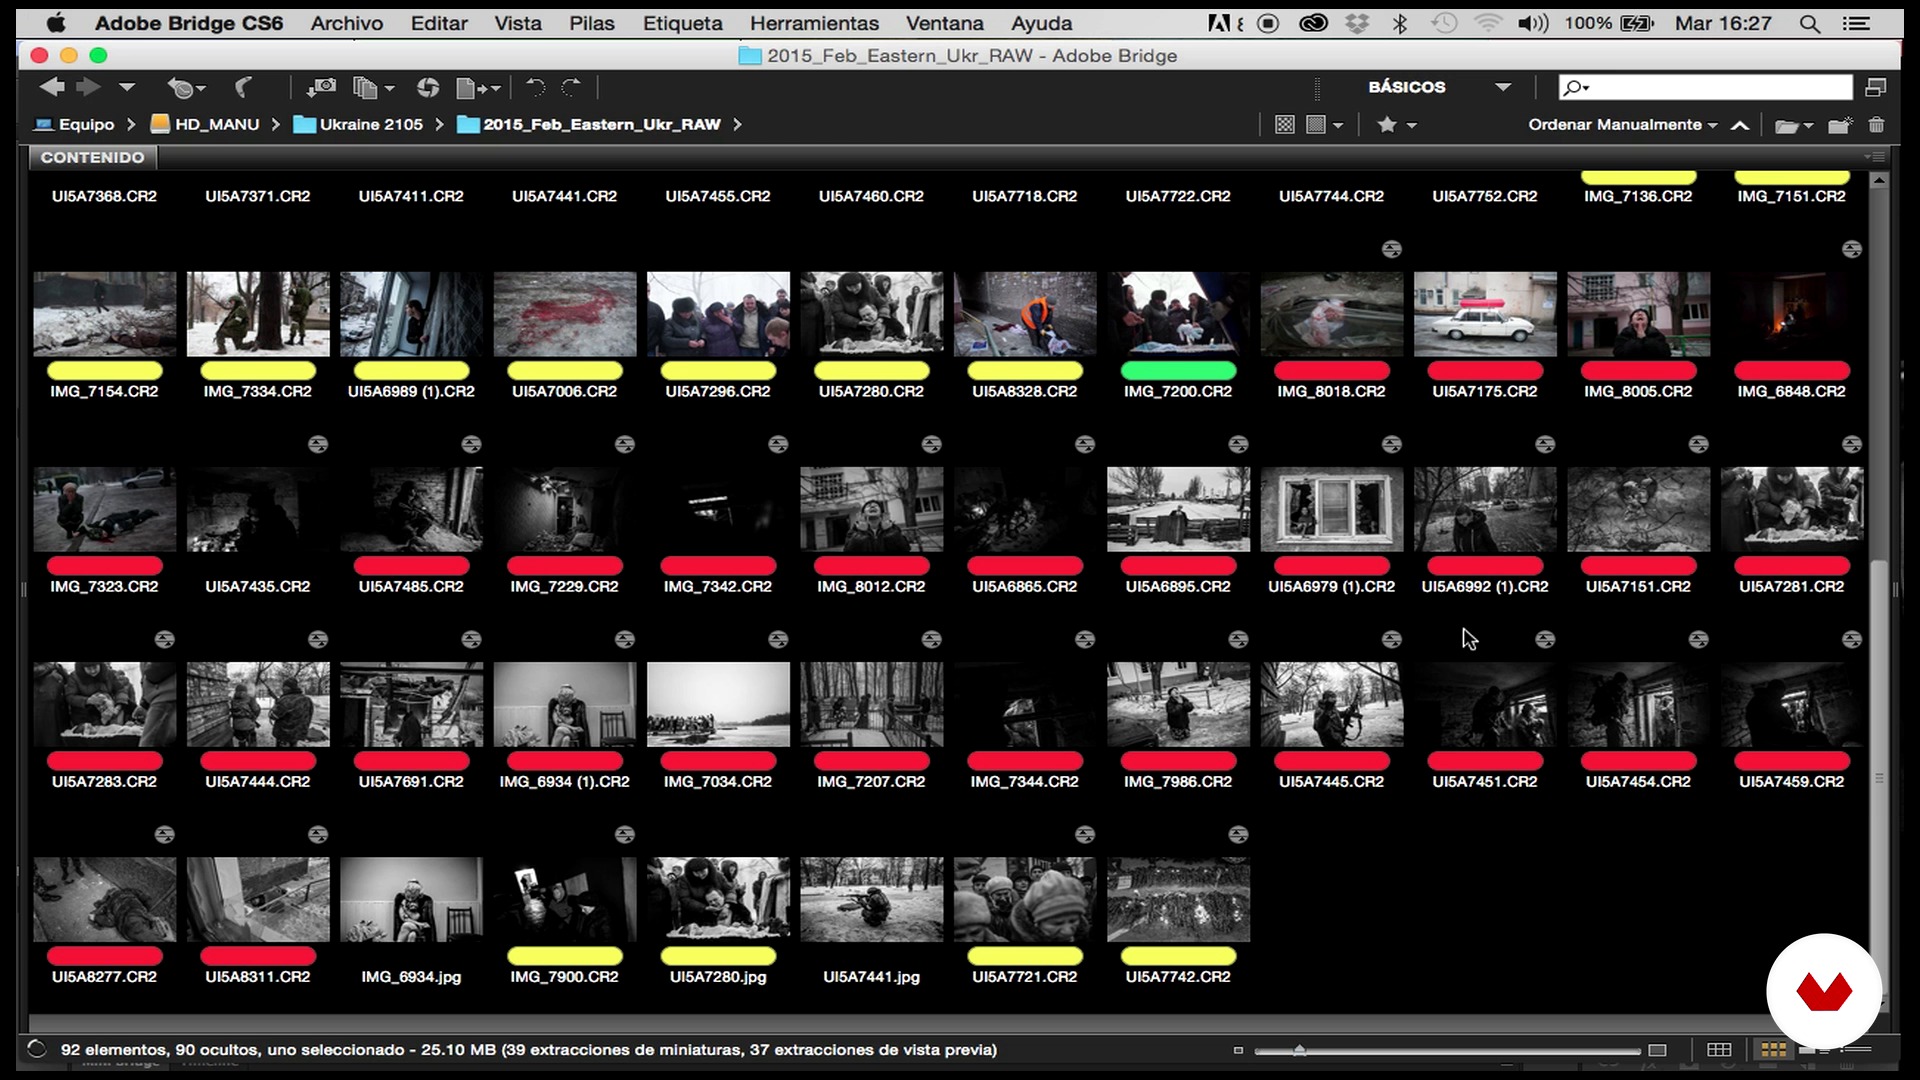Click the settings badge above UI5A7485.CR2 thumbnail
The image size is (1920, 1080).
coord(472,444)
